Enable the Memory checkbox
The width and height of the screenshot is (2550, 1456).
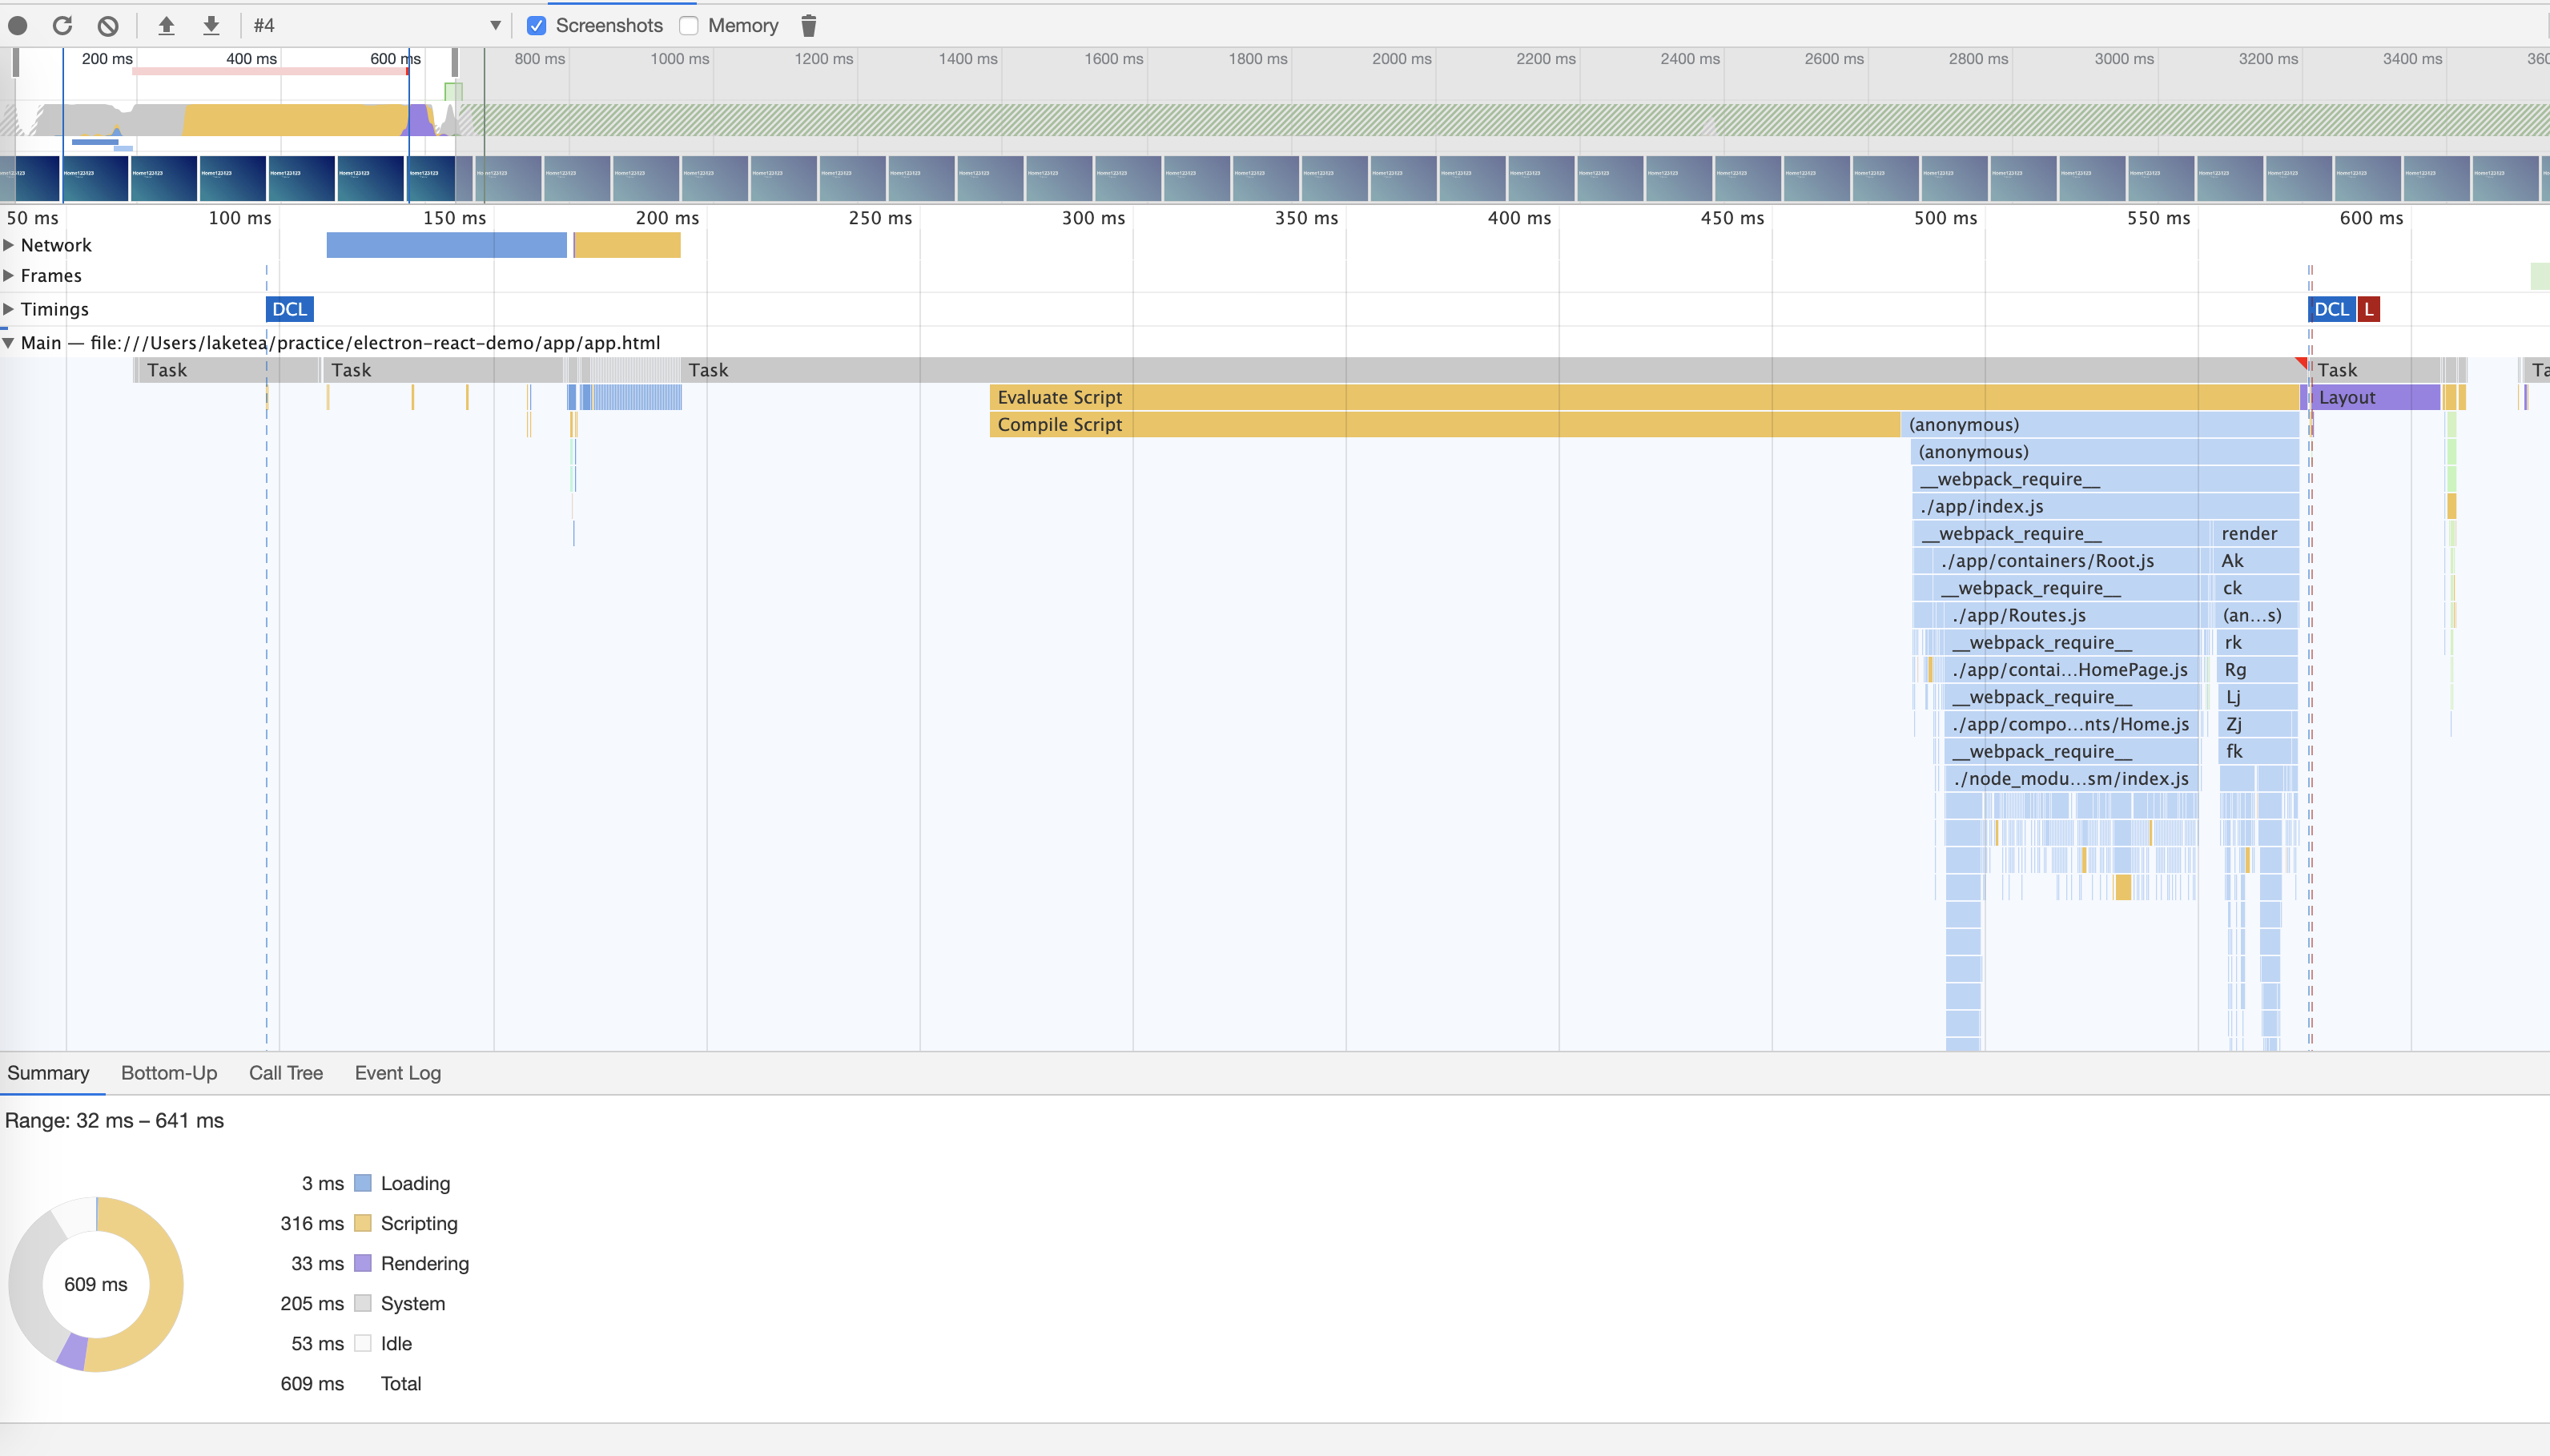(x=689, y=25)
